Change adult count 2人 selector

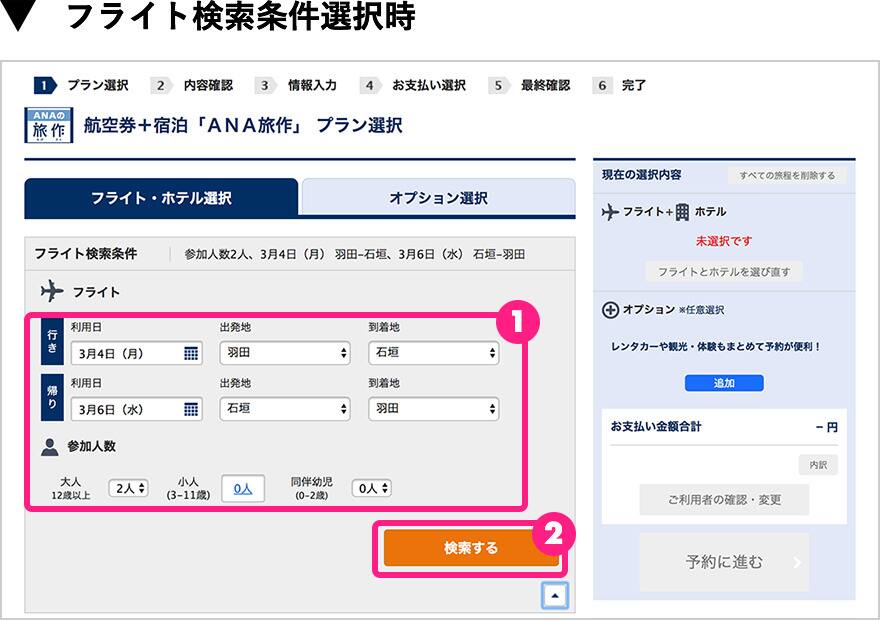[129, 488]
